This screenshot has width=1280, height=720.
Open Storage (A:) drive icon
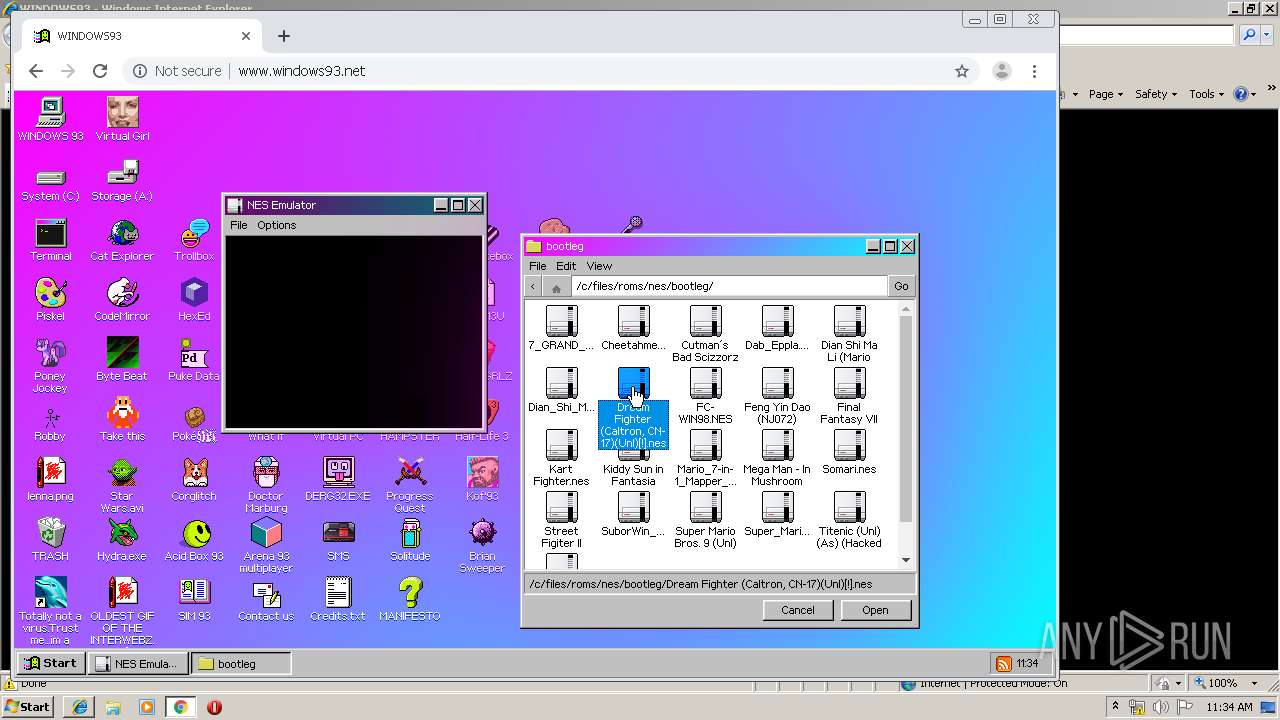(x=122, y=182)
